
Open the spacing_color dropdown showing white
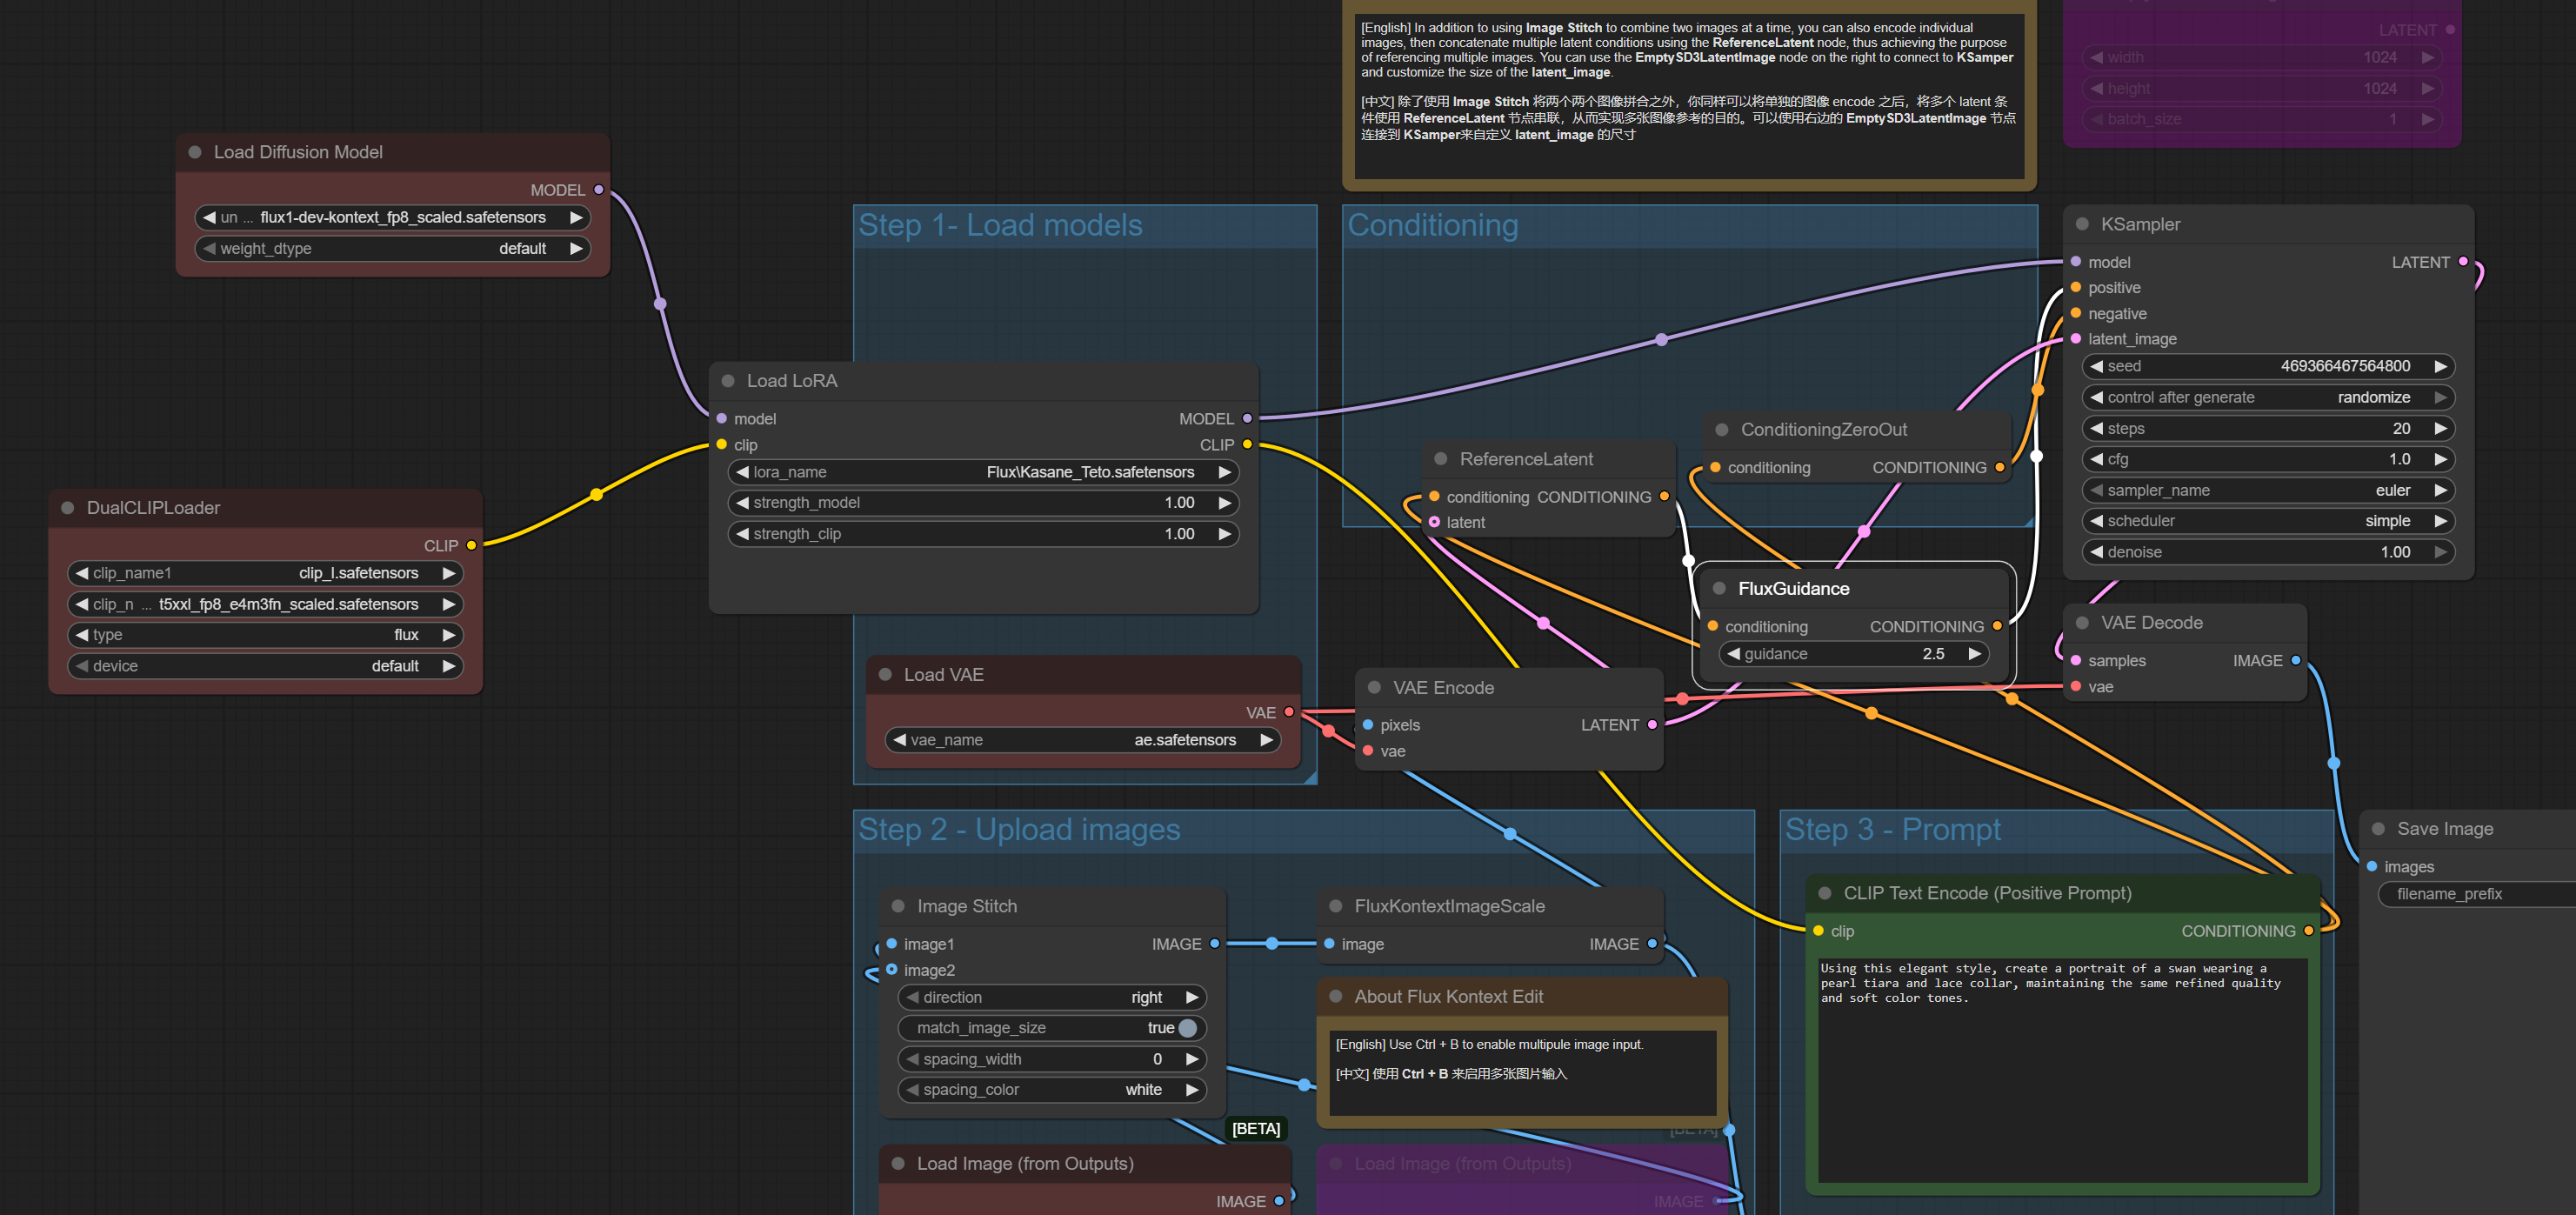tap(1052, 1090)
